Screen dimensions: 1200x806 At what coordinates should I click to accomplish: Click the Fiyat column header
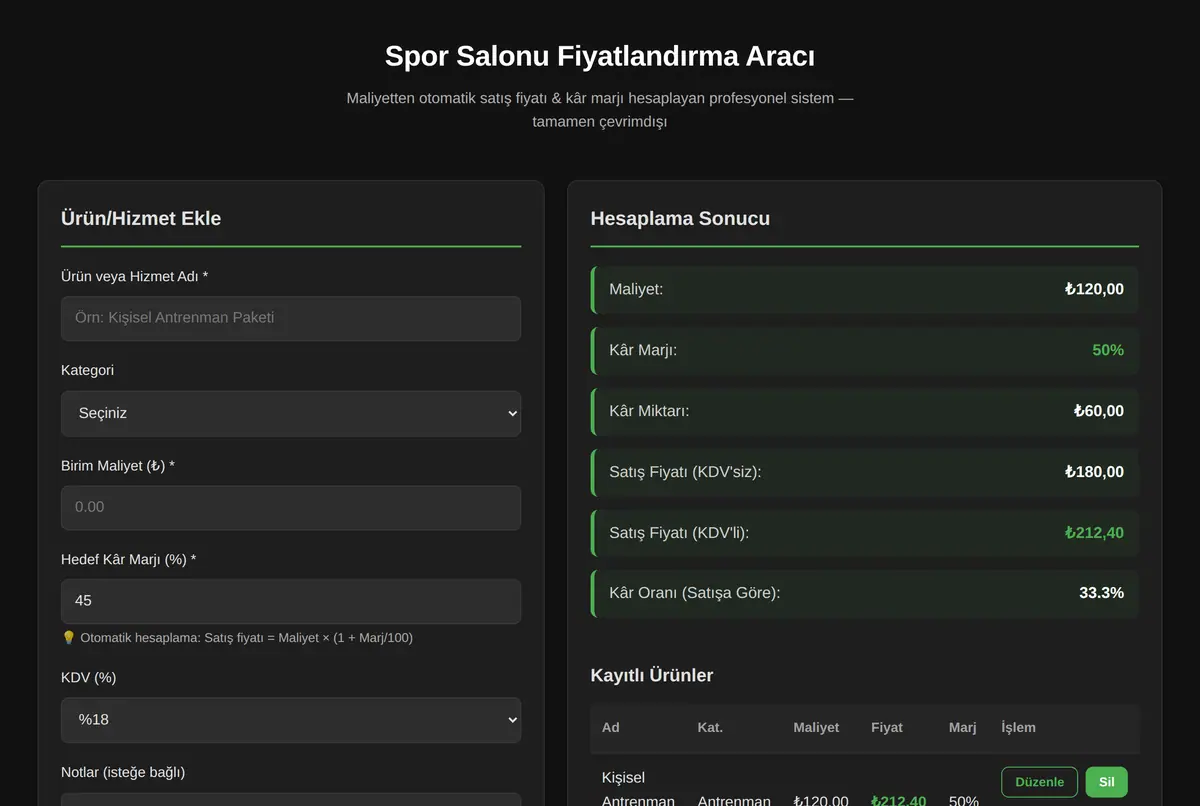click(887, 727)
